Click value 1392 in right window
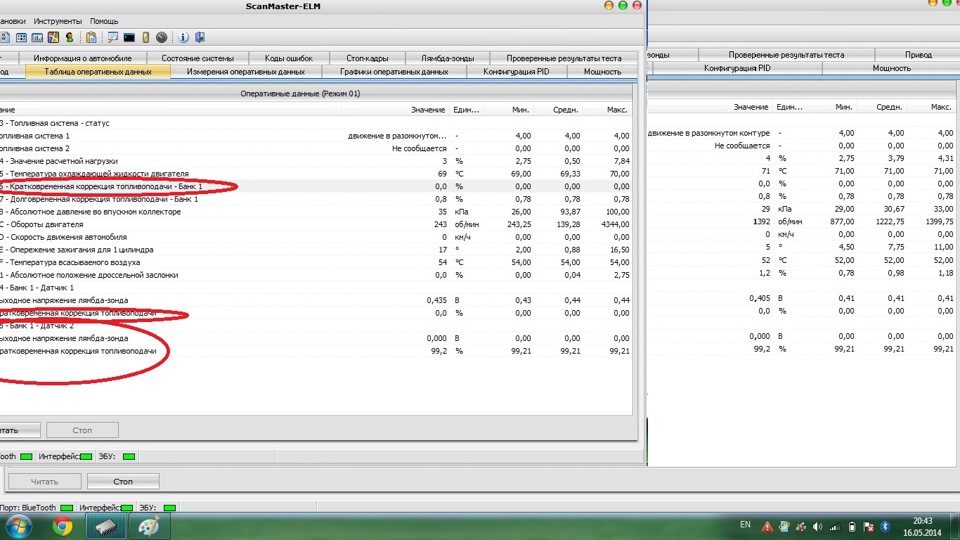 point(761,222)
